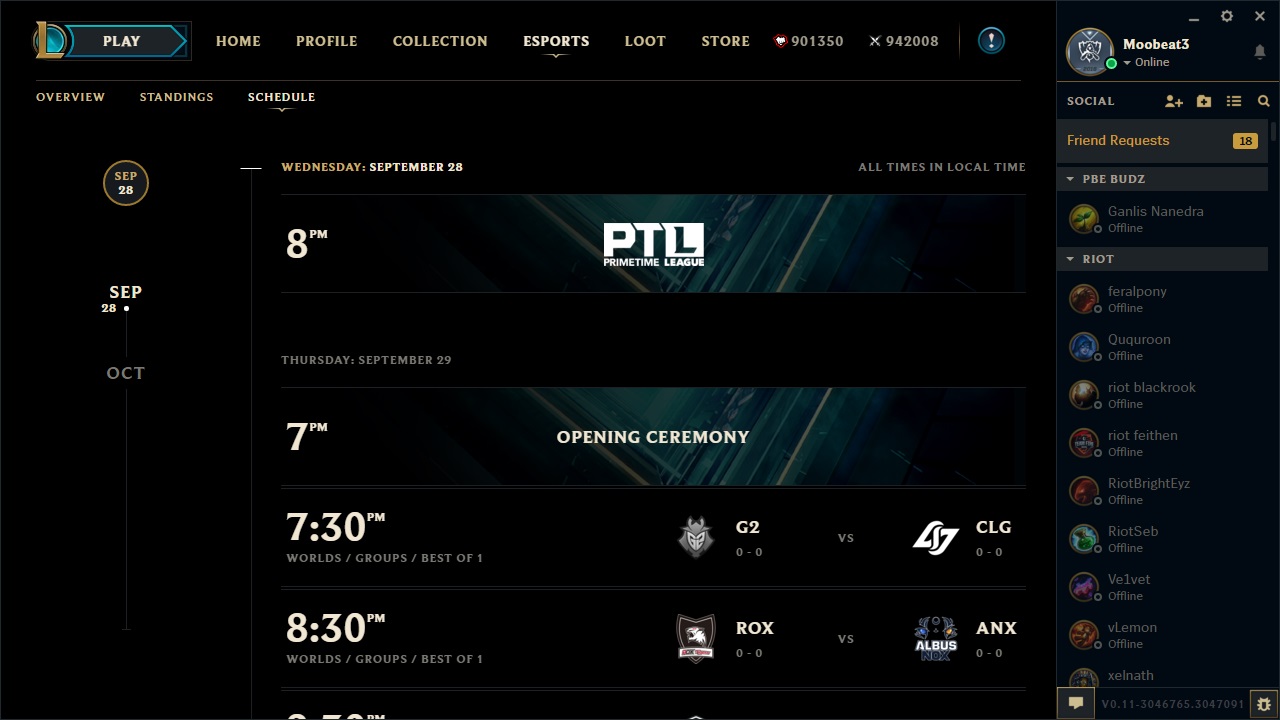Click Ququroon's avatar icon

pyautogui.click(x=1083, y=347)
